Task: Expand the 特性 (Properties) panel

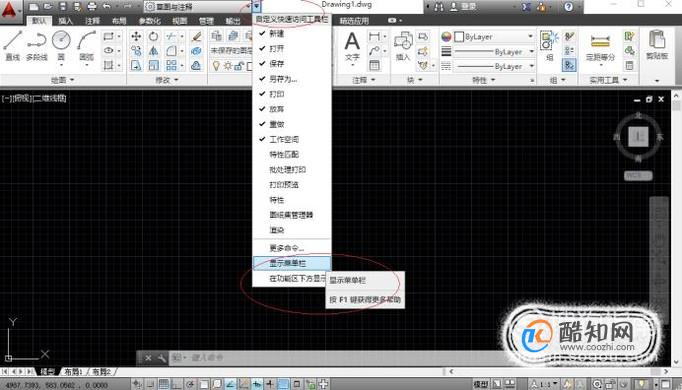Action: click(483, 80)
